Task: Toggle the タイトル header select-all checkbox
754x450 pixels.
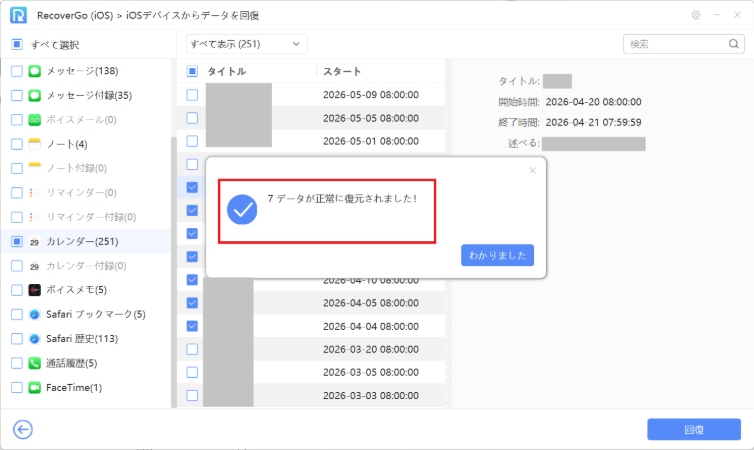Action: coord(192,71)
